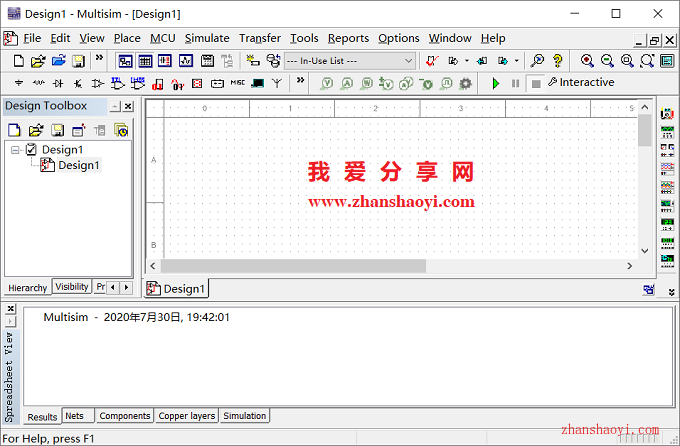Open the Simulate menu

coord(207,38)
